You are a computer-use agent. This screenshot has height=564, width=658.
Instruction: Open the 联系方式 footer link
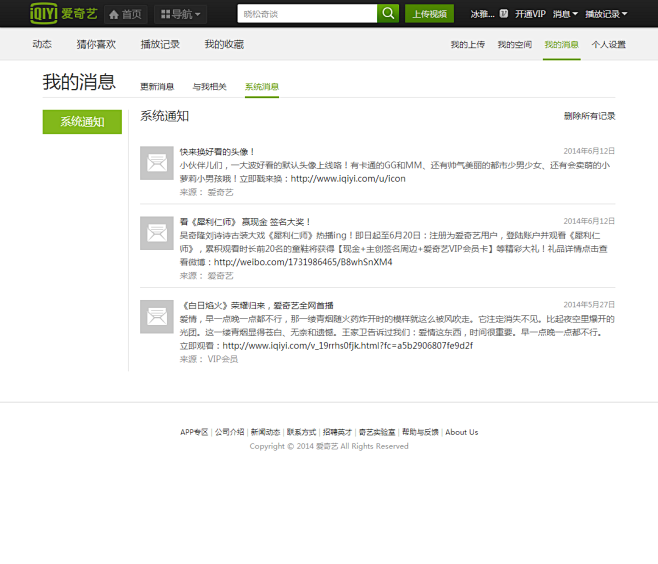(301, 432)
